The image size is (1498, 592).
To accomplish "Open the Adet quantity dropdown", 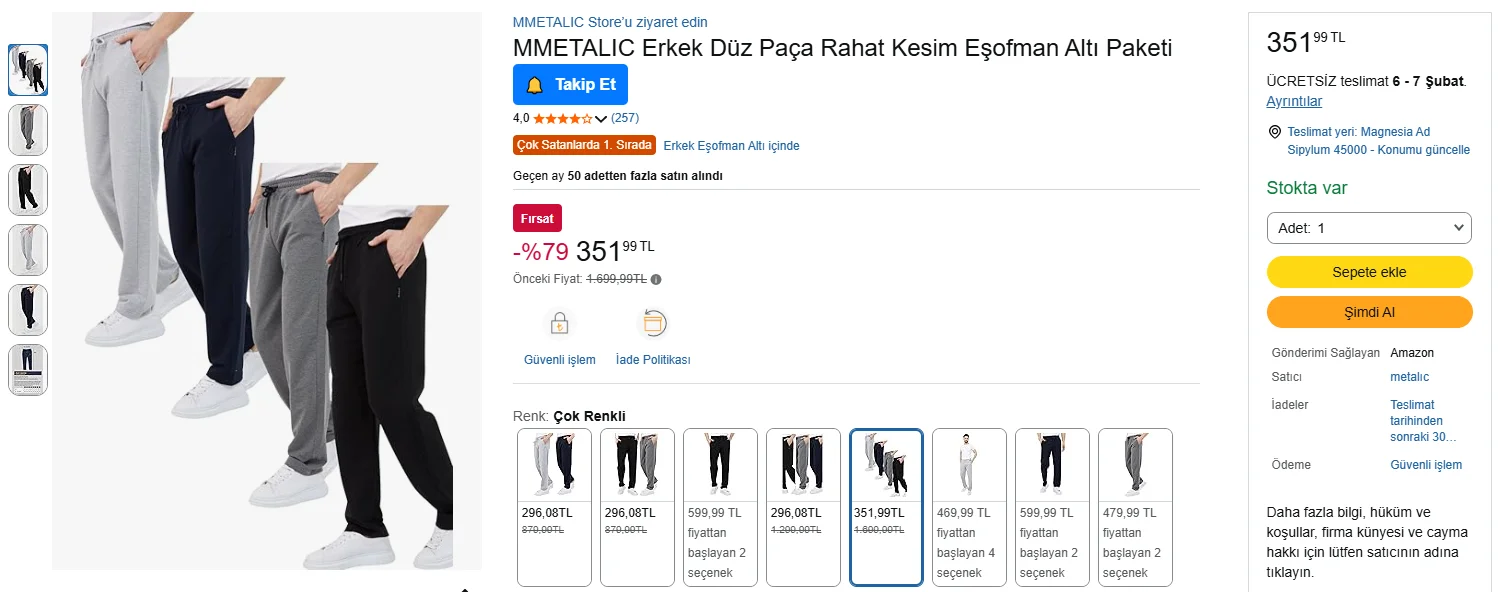I will click(x=1369, y=228).
